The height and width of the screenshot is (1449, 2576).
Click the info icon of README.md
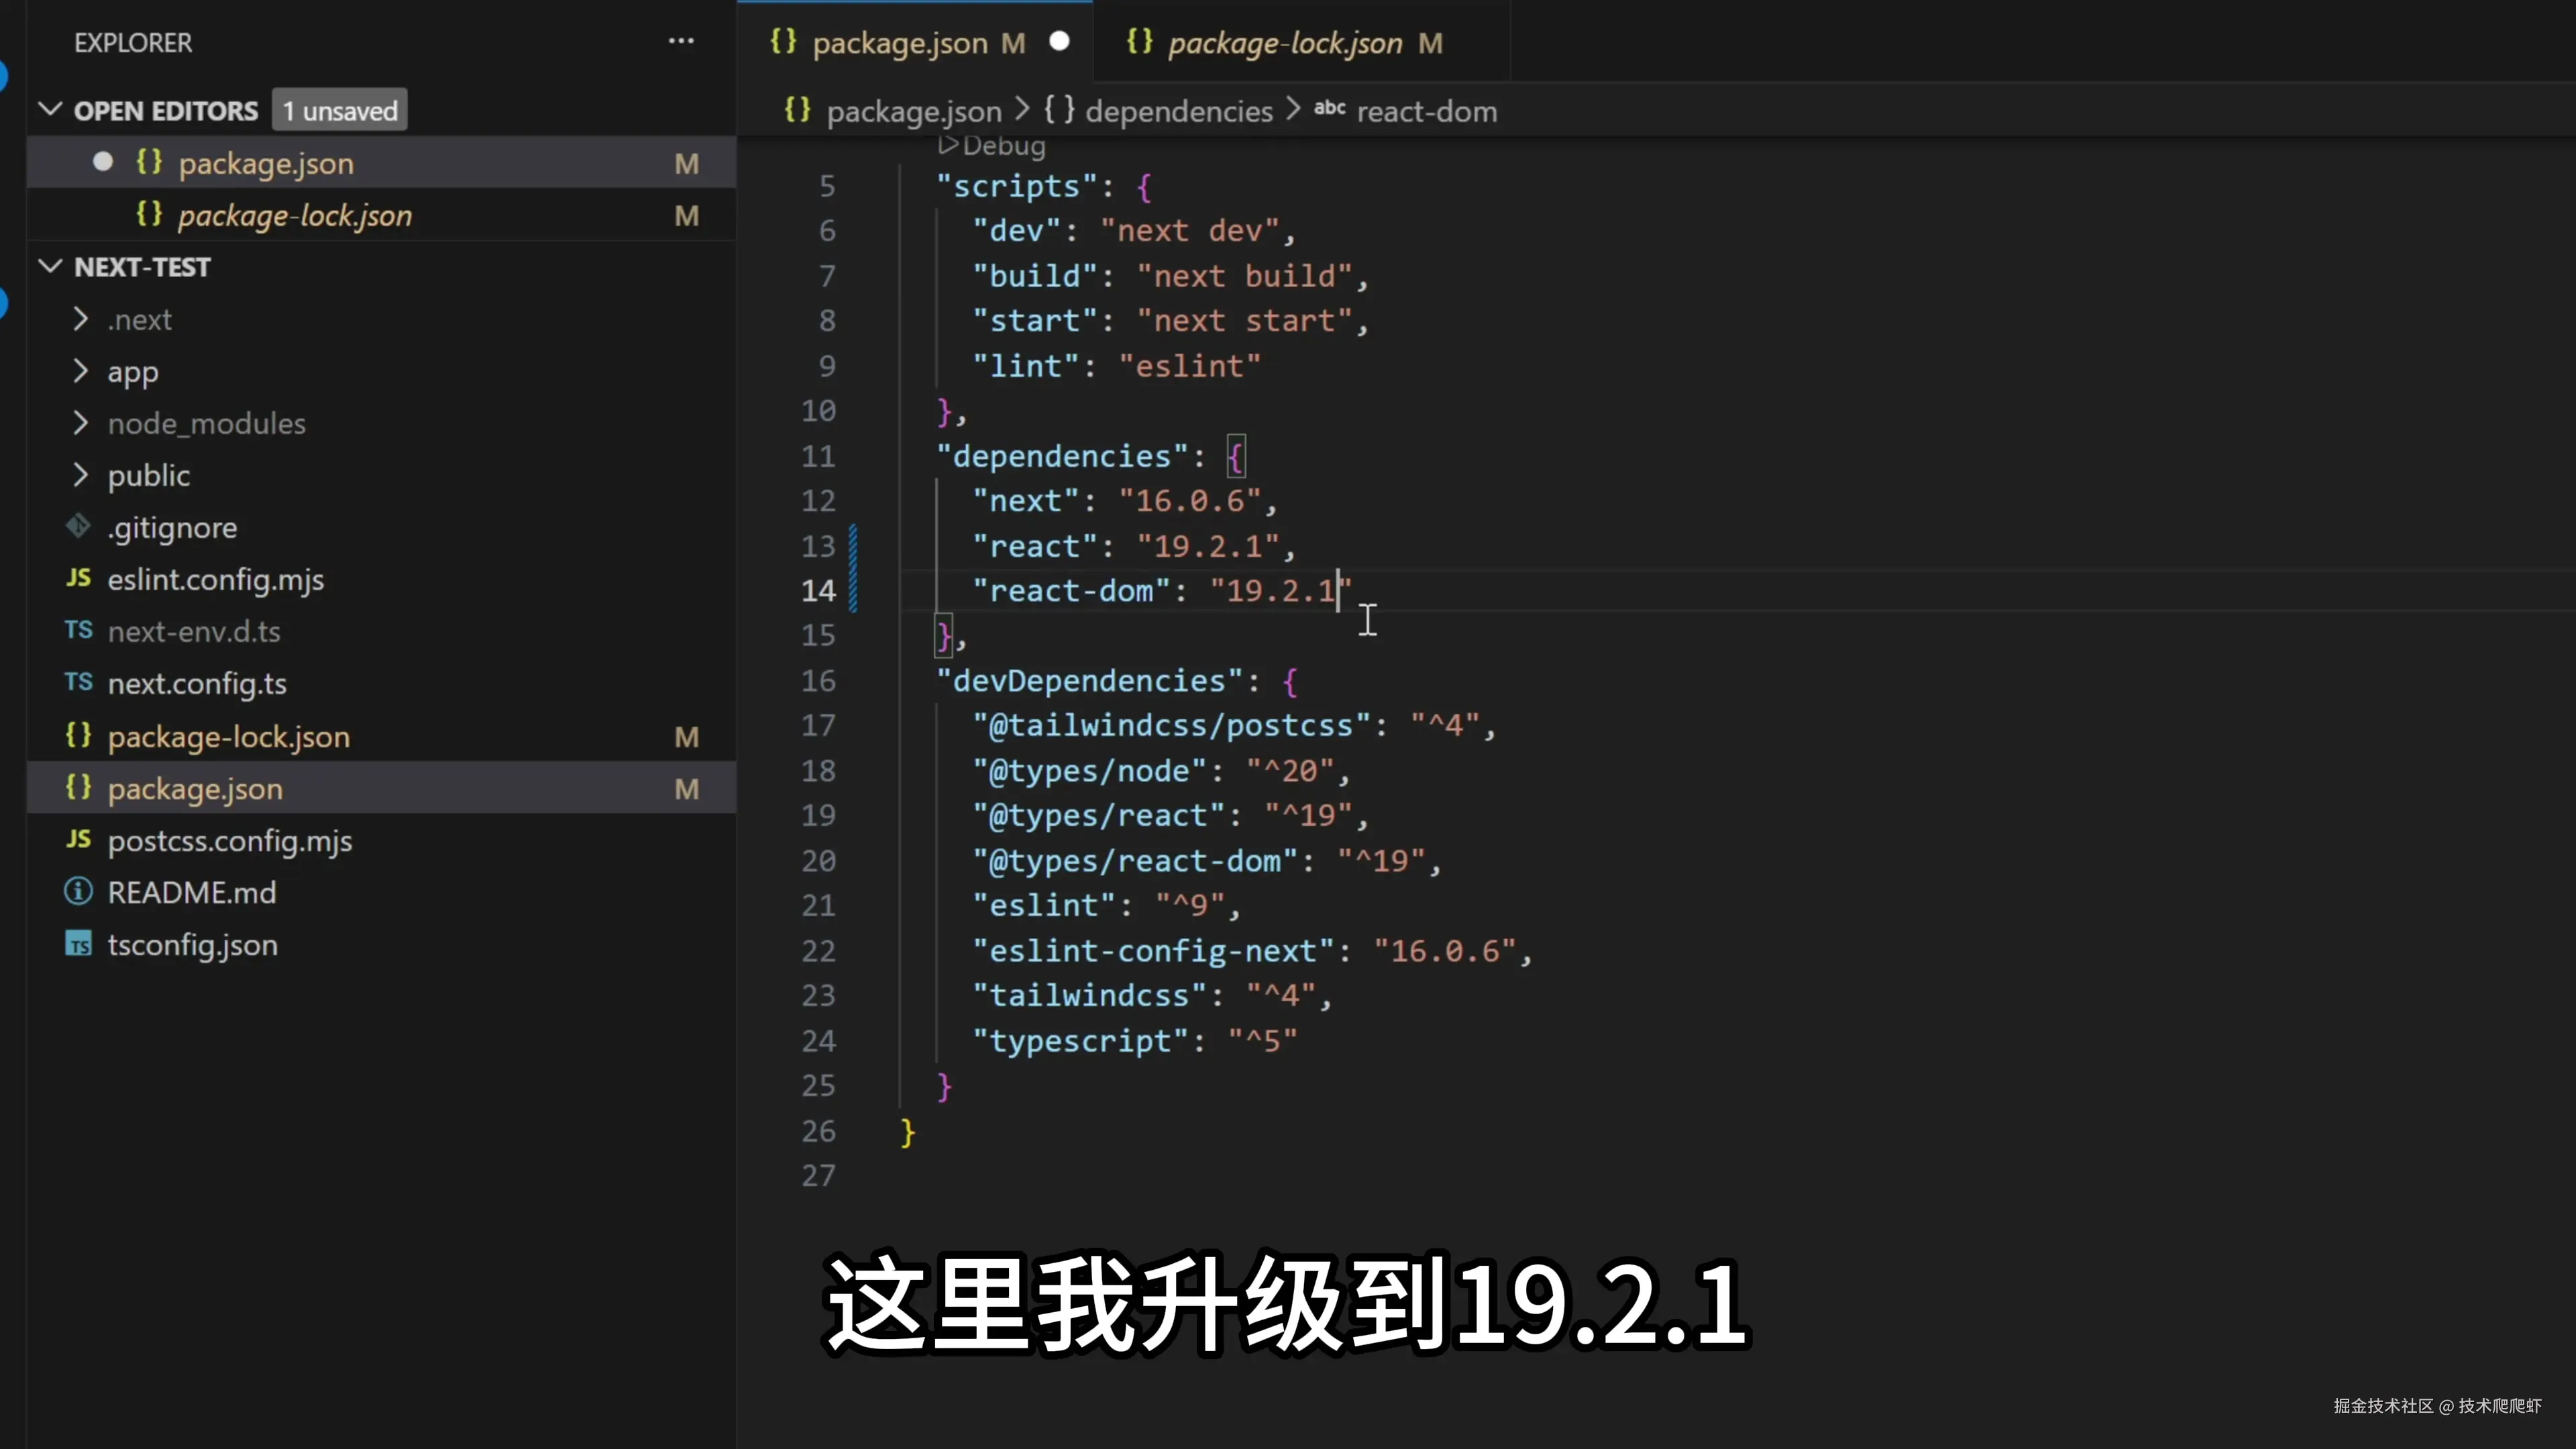pyautogui.click(x=78, y=891)
